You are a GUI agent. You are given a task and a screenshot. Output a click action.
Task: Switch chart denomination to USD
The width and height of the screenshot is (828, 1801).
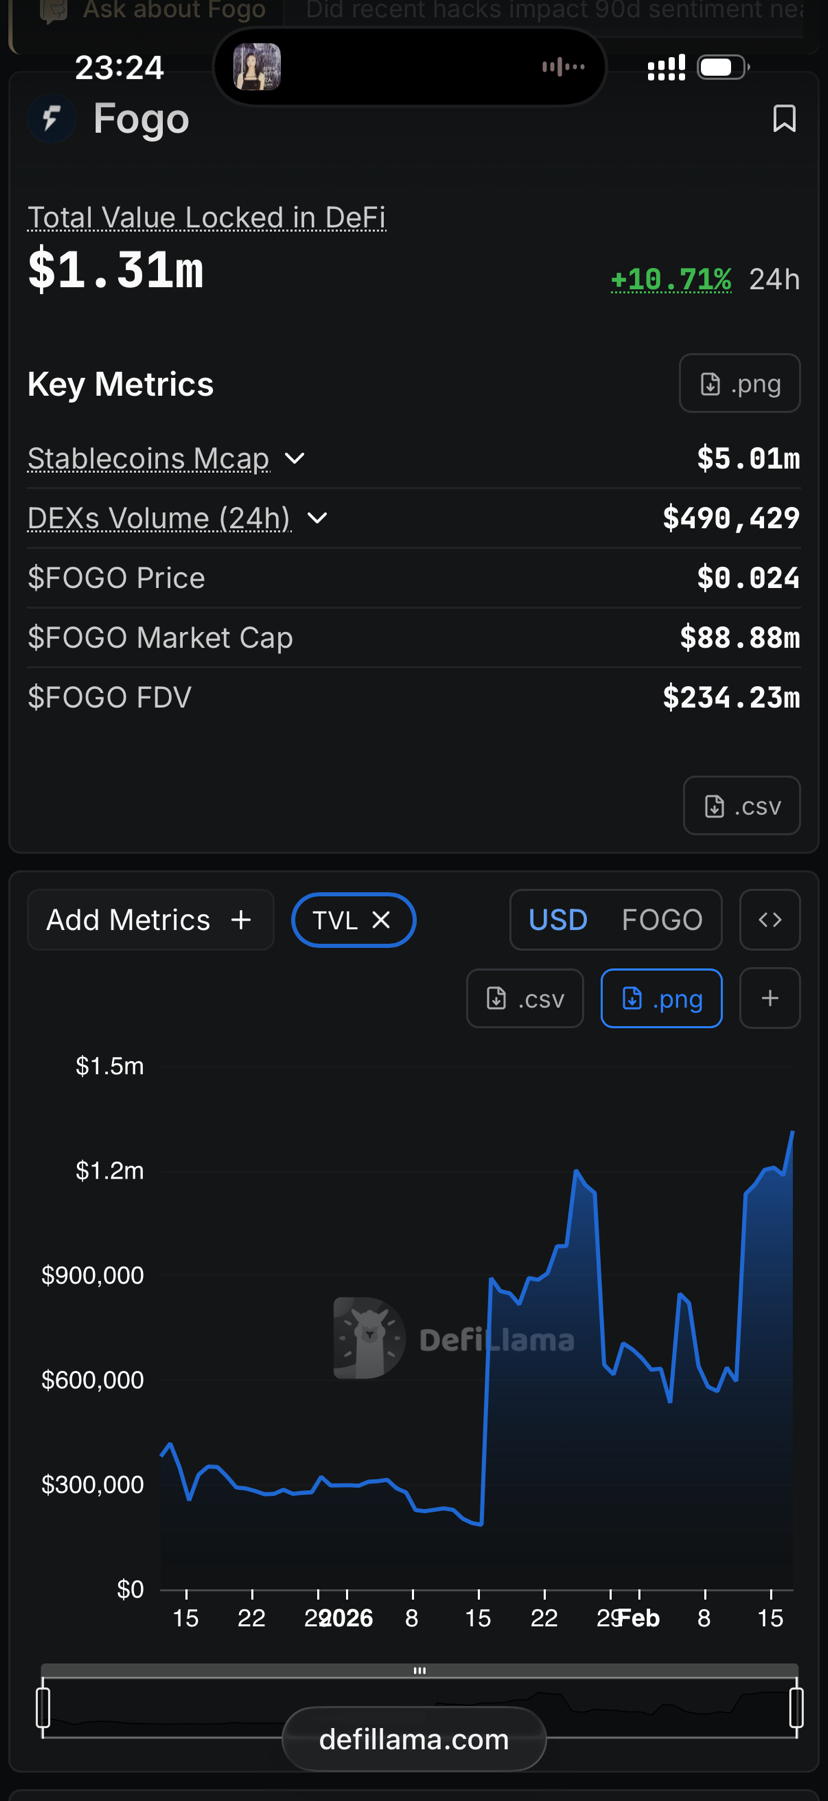coord(558,920)
